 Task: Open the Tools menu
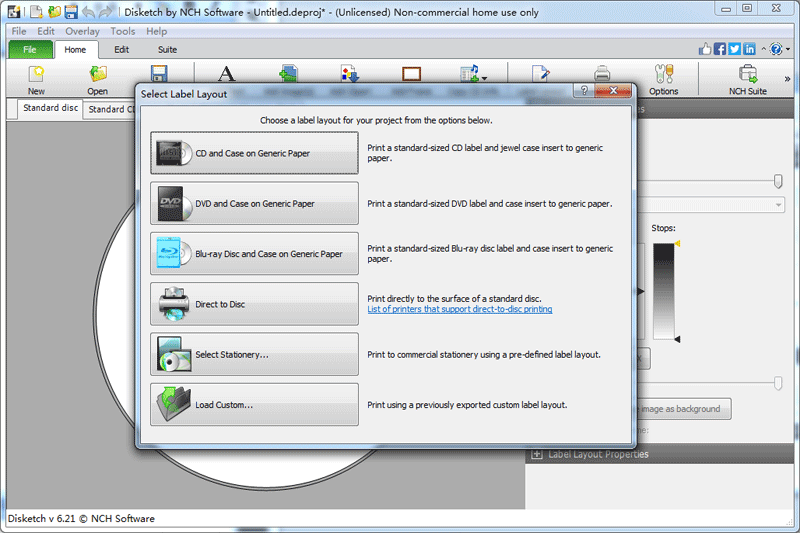(123, 31)
